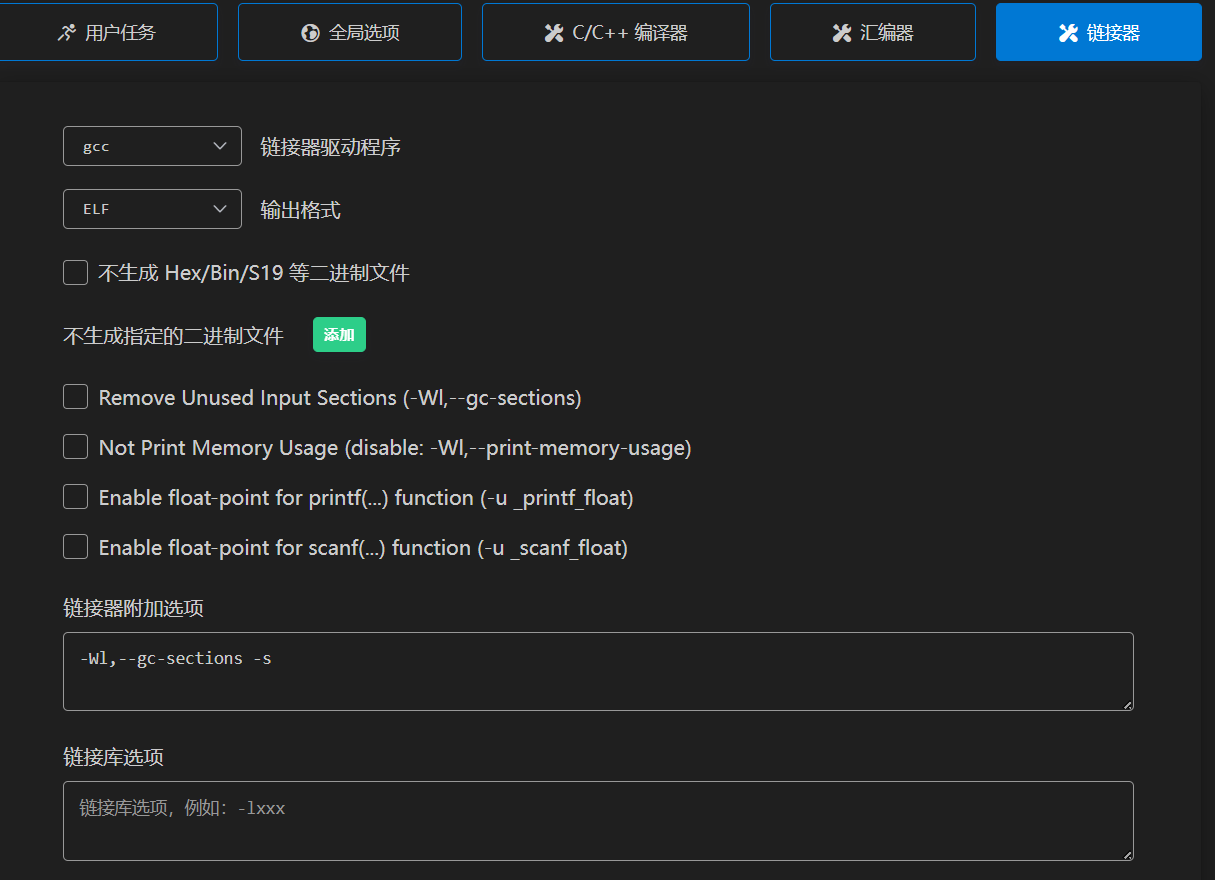Click resize grip of 链接库选项 textarea
This screenshot has height=880, width=1215.
(x=1127, y=854)
